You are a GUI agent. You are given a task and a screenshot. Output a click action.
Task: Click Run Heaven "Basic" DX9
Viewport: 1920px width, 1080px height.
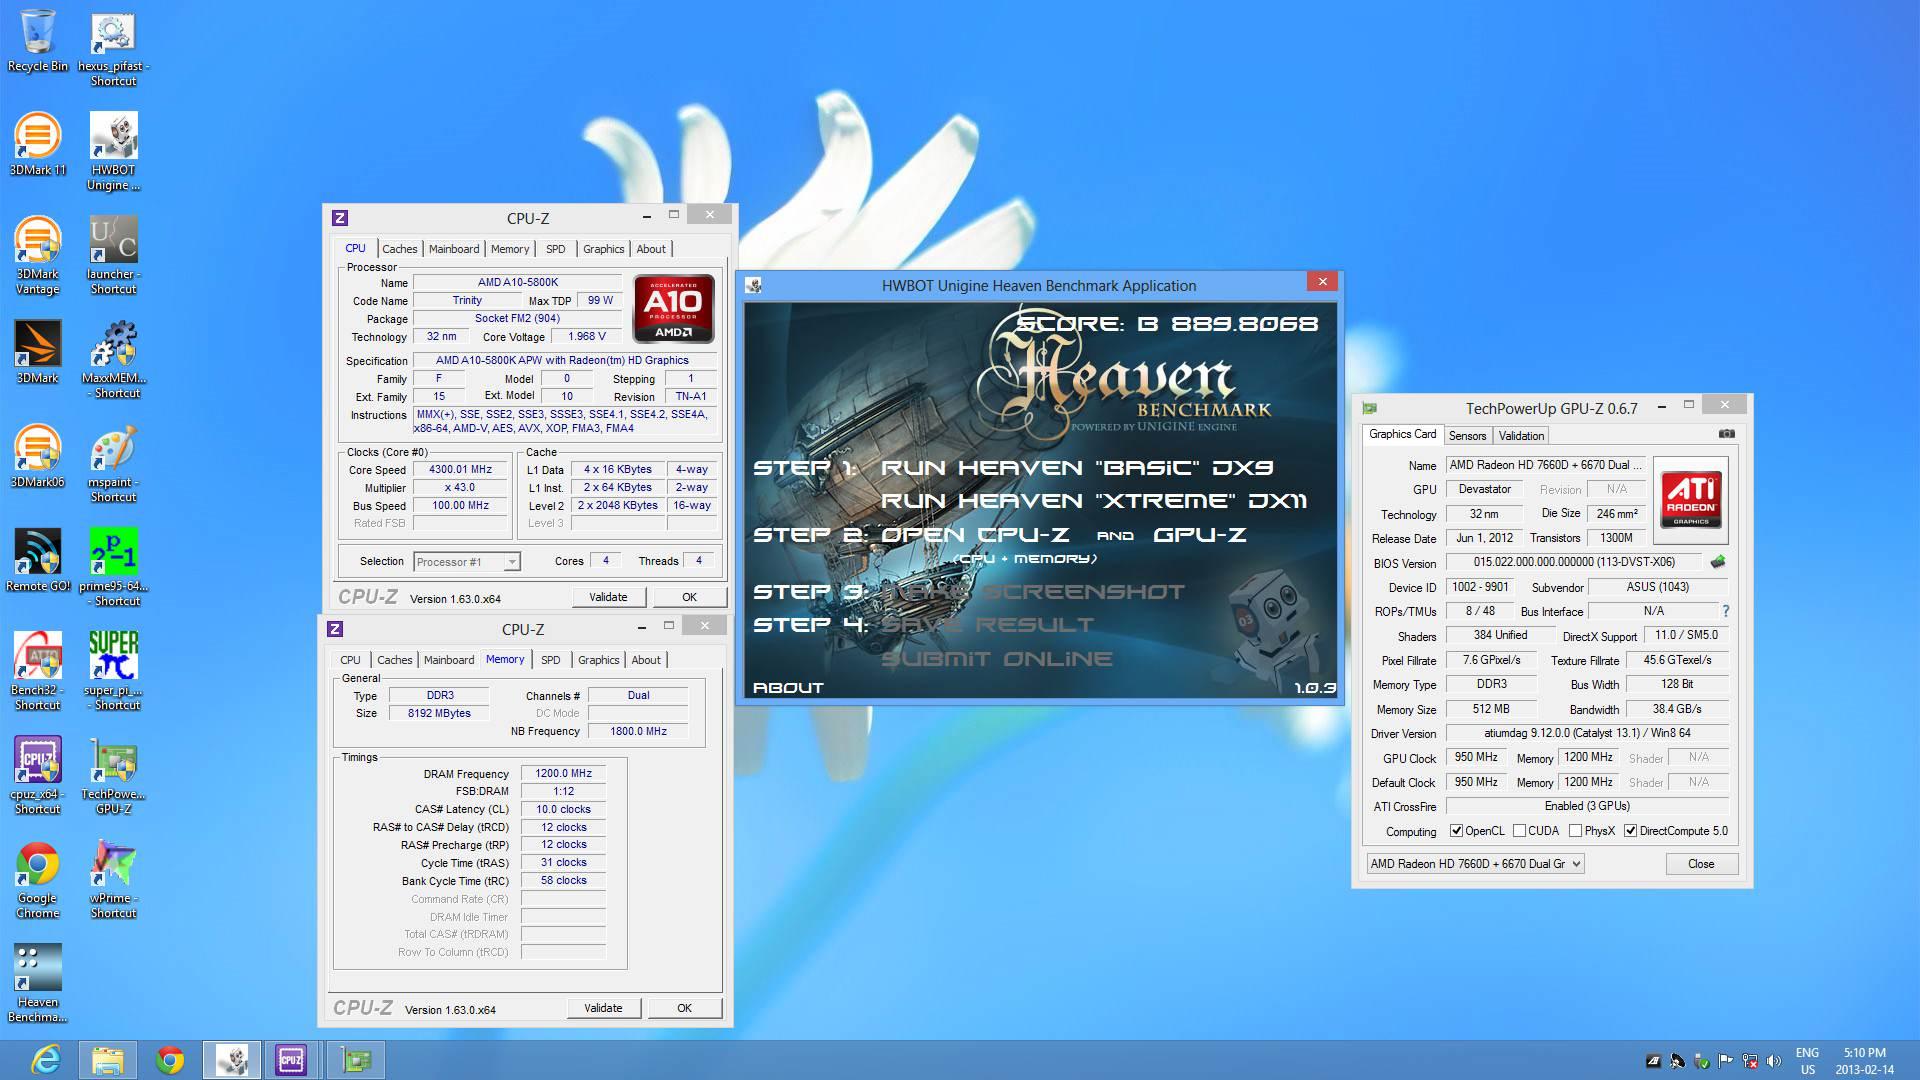pyautogui.click(x=1076, y=468)
